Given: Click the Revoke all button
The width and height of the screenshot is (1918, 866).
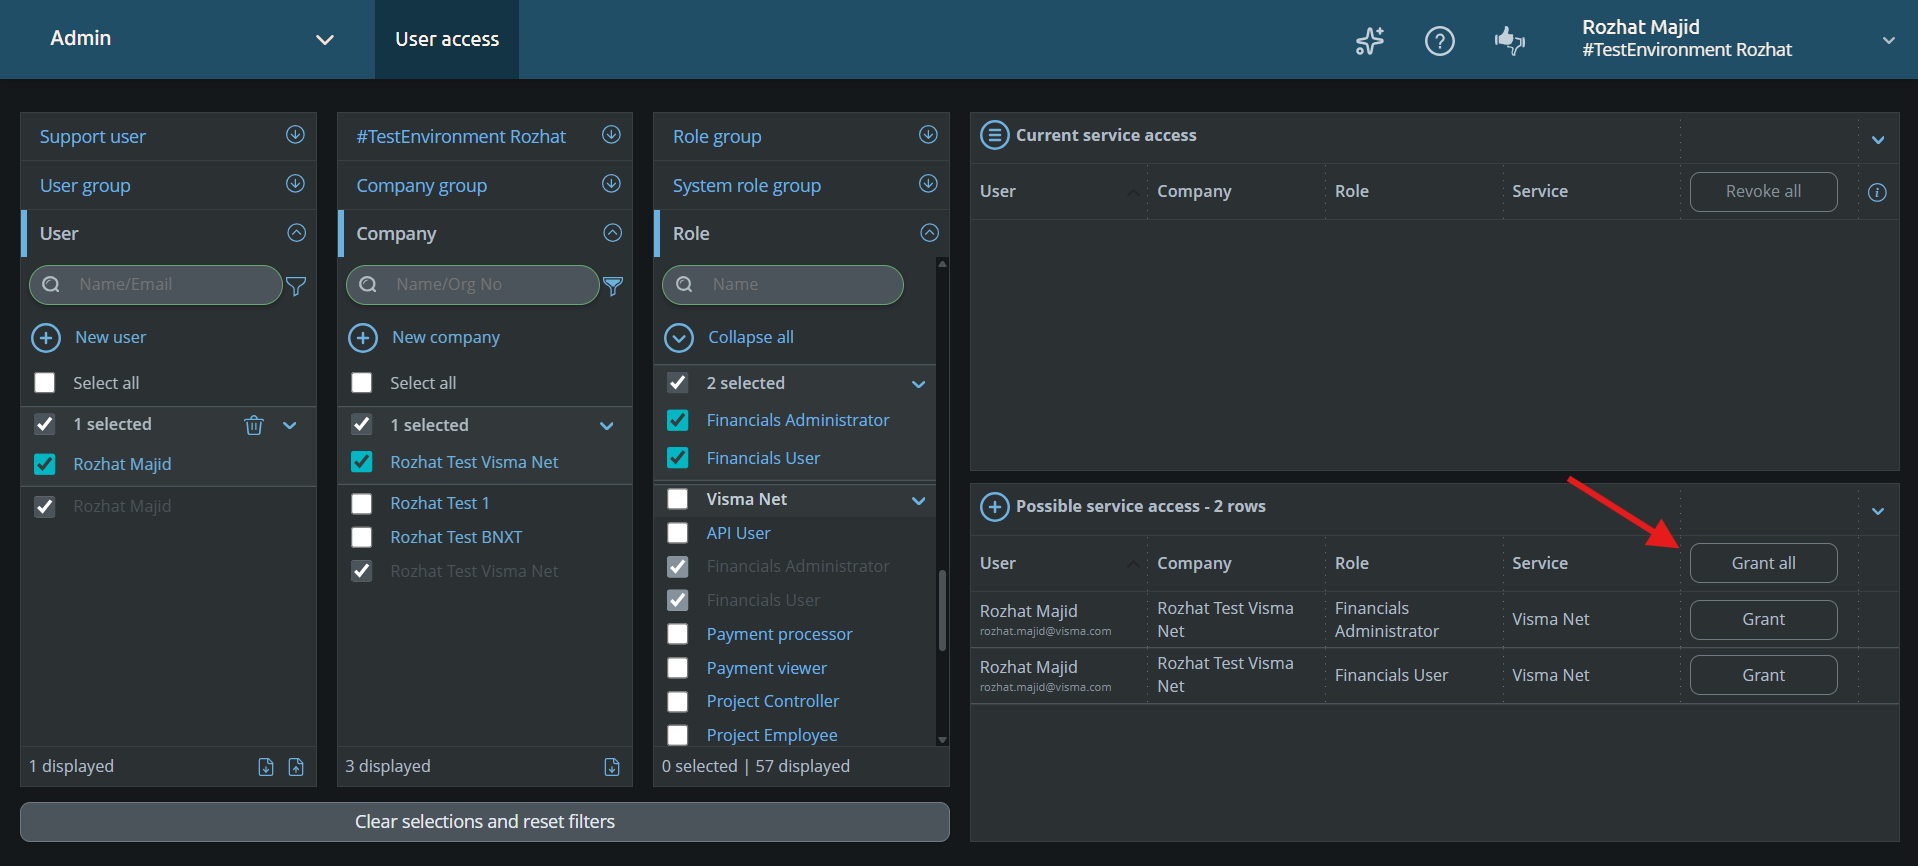Looking at the screenshot, I should pos(1763,191).
